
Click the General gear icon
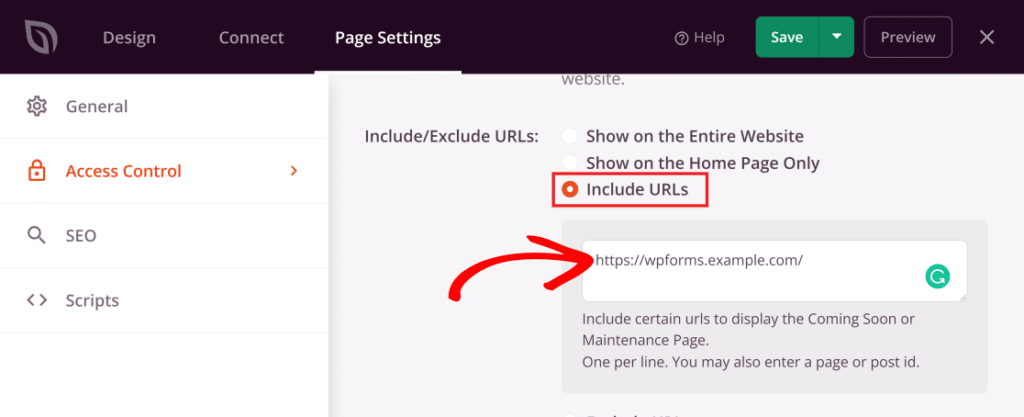(37, 106)
